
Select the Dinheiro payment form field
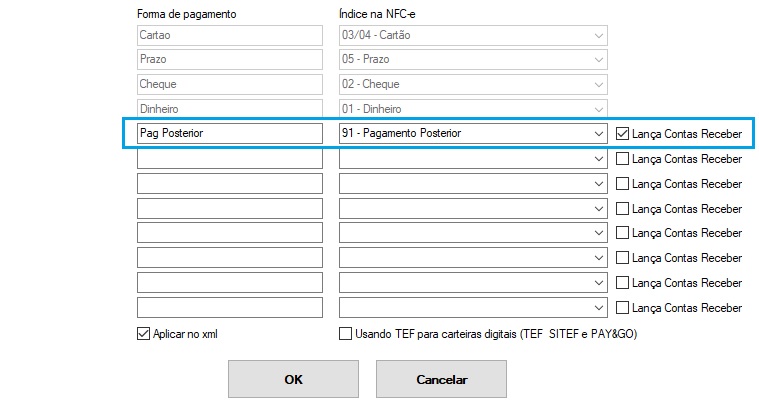pyautogui.click(x=229, y=108)
